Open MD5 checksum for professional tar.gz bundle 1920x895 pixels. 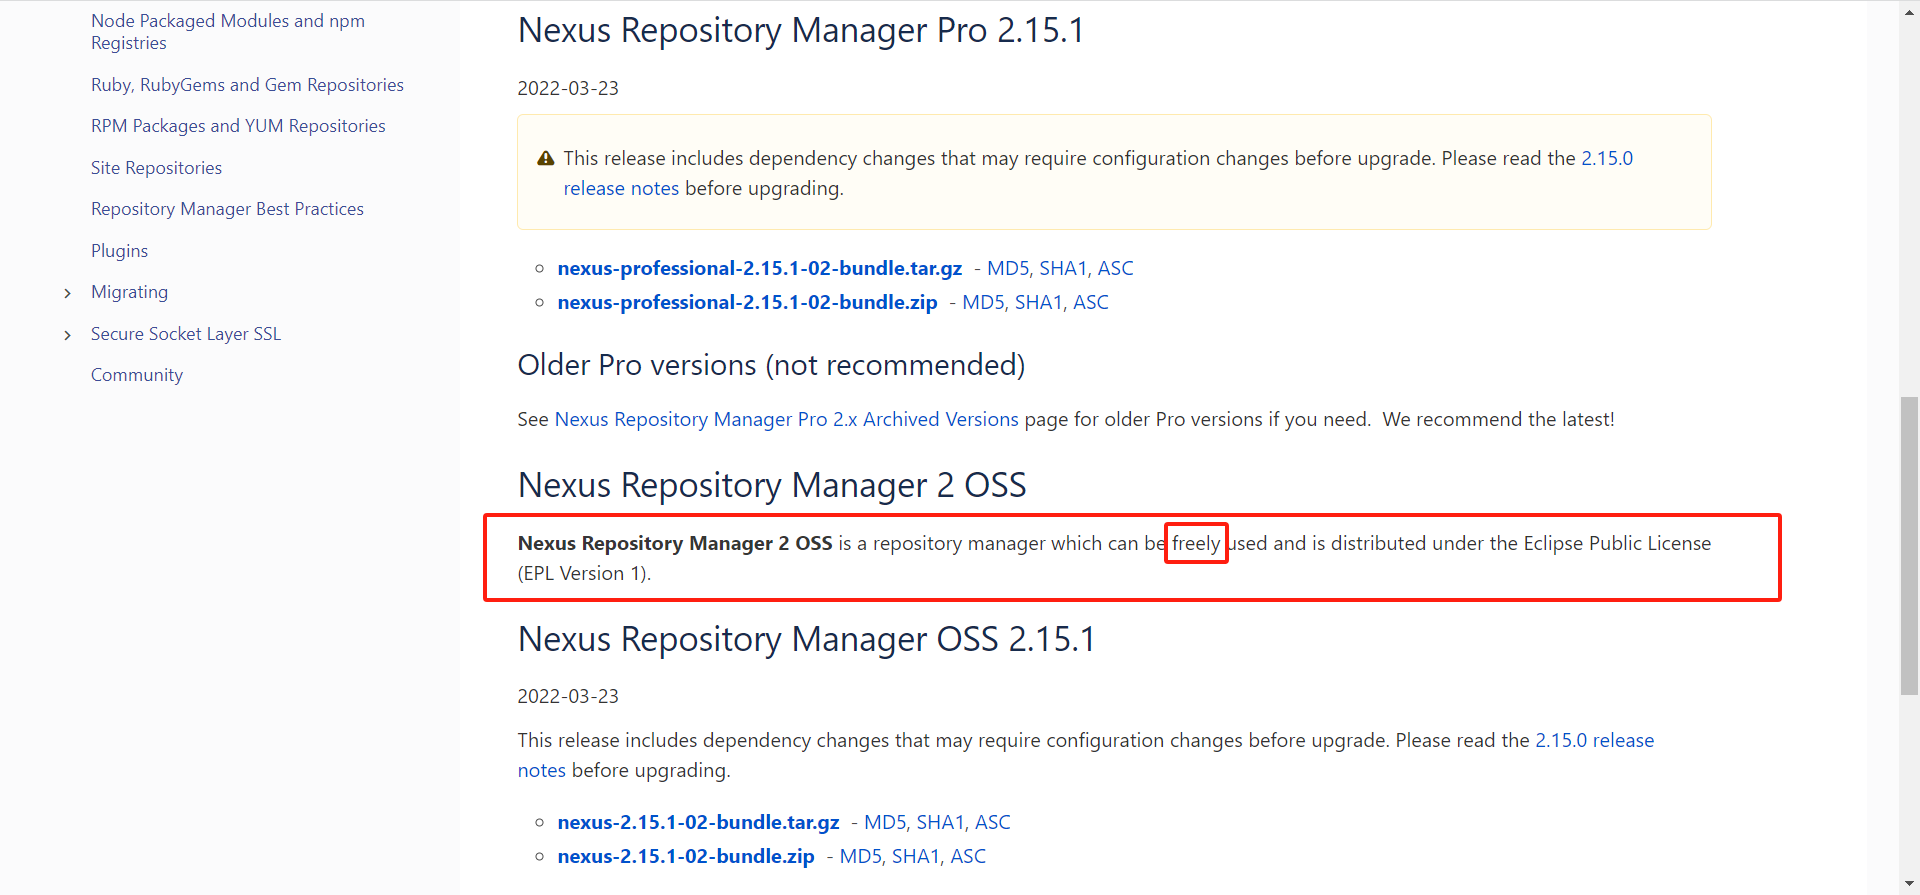pyautogui.click(x=1008, y=268)
